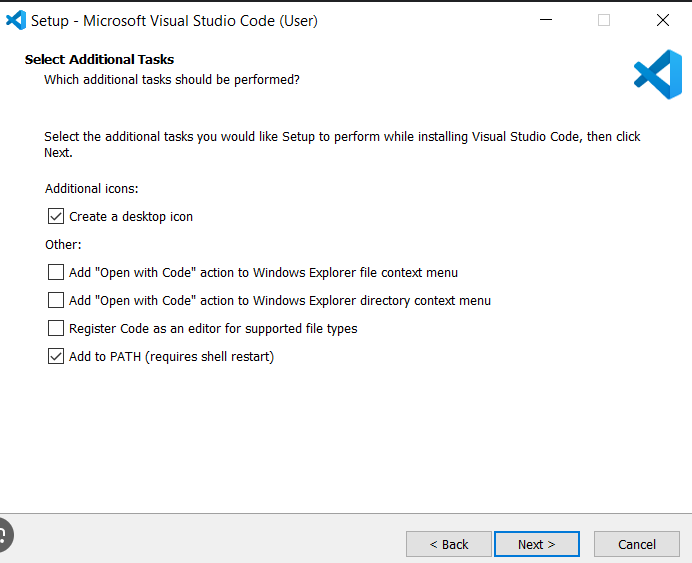Click the partially hidden round icon at bottom-left
The width and height of the screenshot is (692, 563).
point(5,535)
